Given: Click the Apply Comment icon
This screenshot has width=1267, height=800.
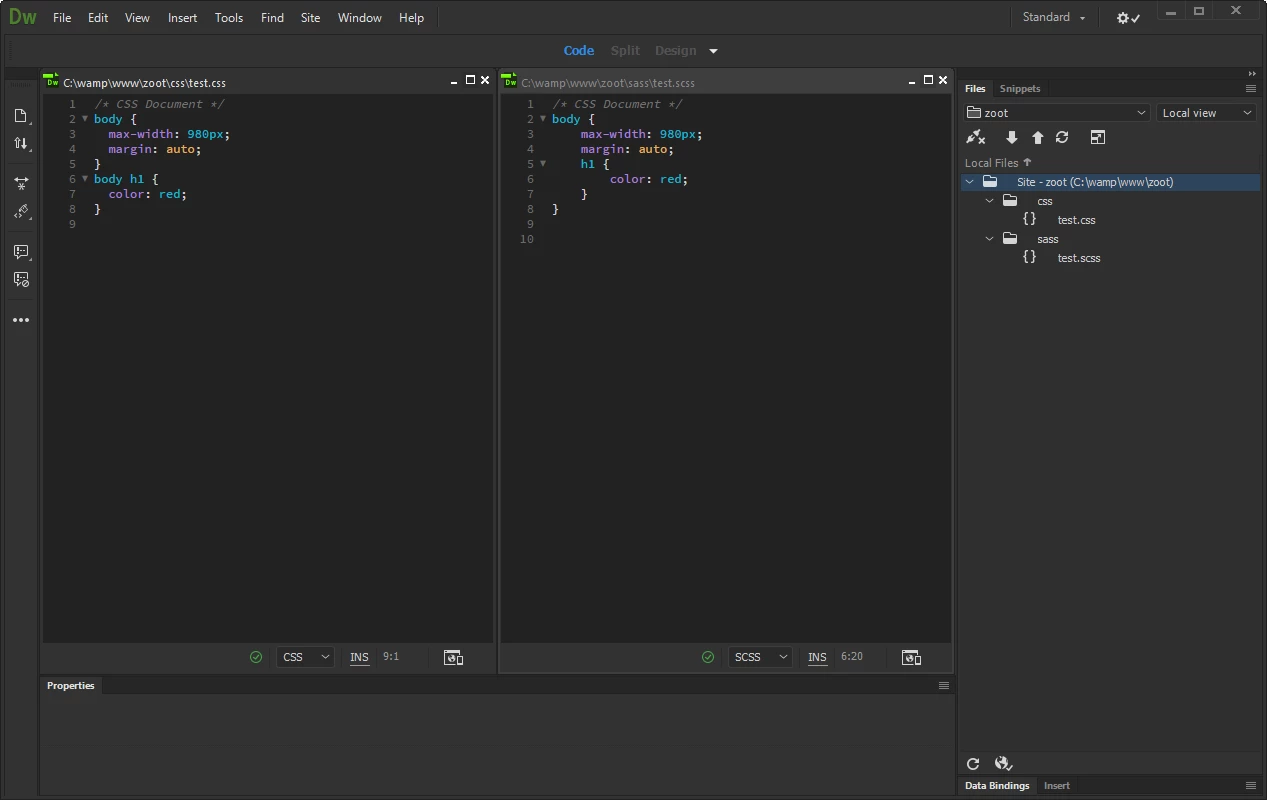Looking at the screenshot, I should 21,252.
